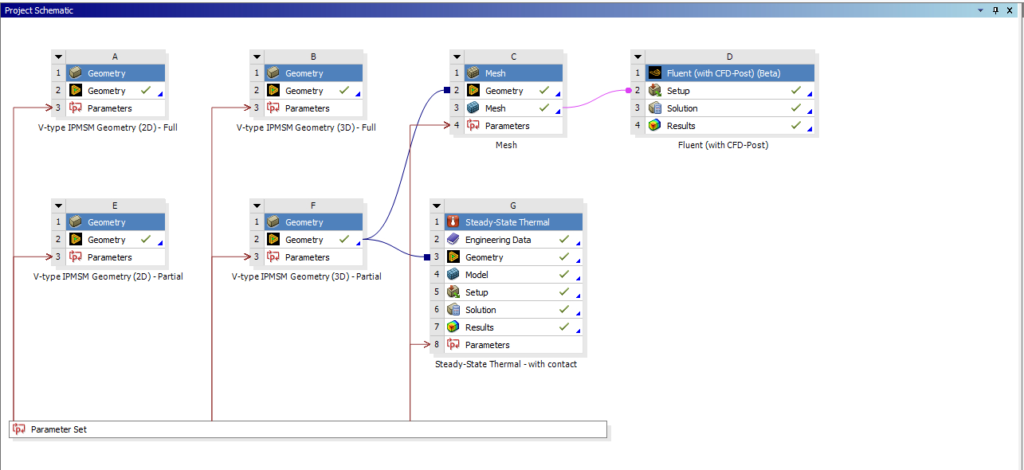Click status checkmark on Fluent Solution row
The height and width of the screenshot is (470, 1024).
point(795,108)
